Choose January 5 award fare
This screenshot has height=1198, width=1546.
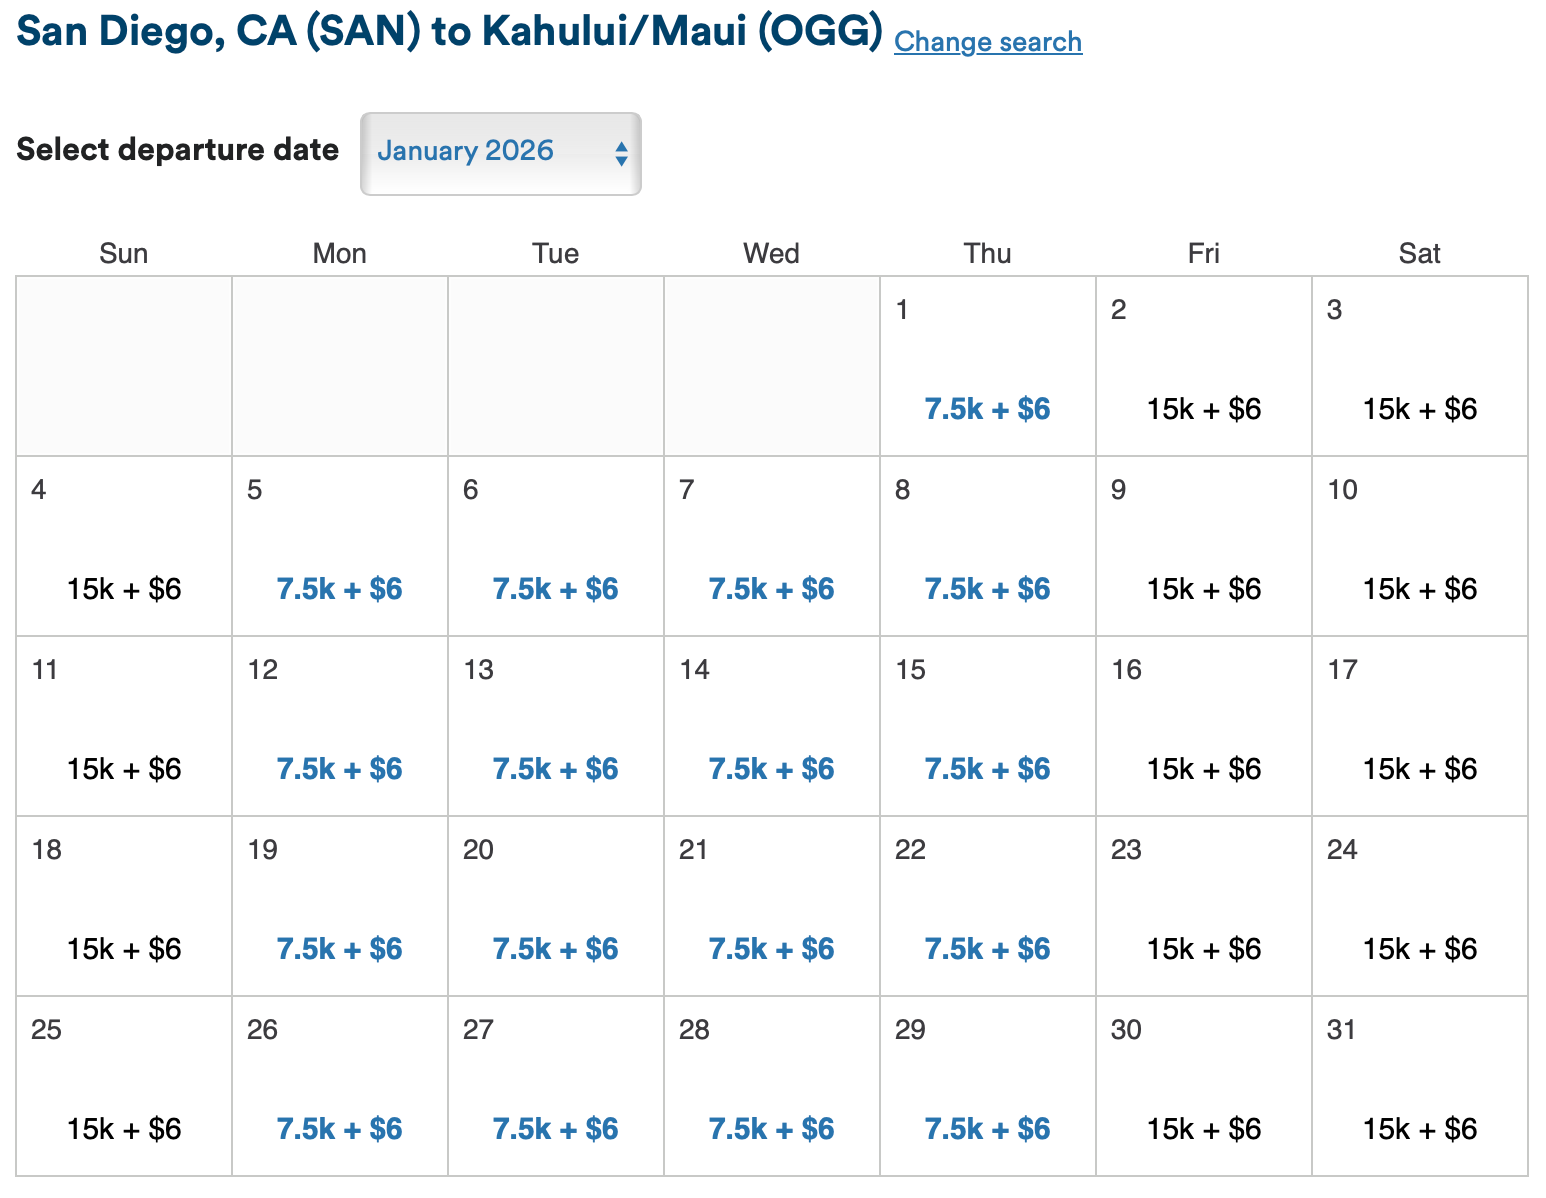[x=339, y=589]
